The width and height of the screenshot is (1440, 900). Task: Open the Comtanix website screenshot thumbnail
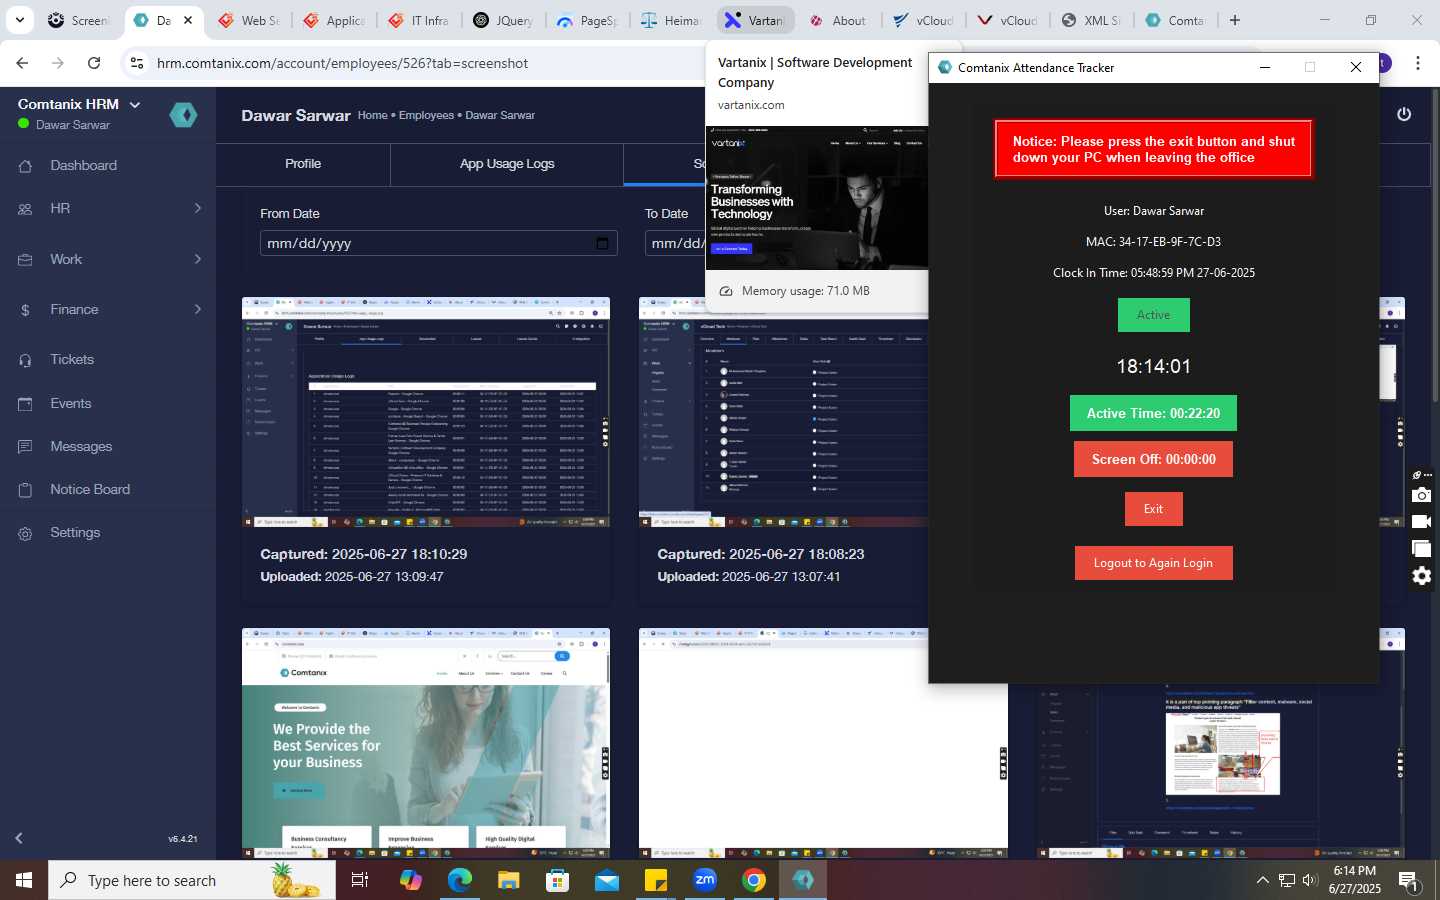point(426,743)
